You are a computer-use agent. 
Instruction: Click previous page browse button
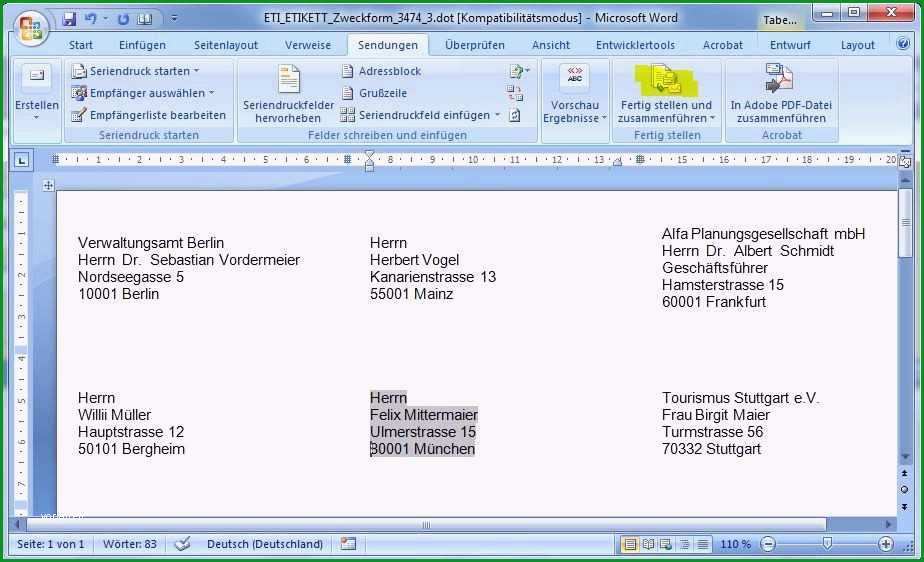pyautogui.click(x=905, y=473)
